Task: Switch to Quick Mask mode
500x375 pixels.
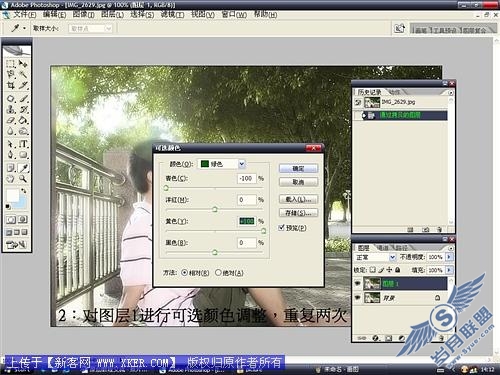Action: point(23,220)
